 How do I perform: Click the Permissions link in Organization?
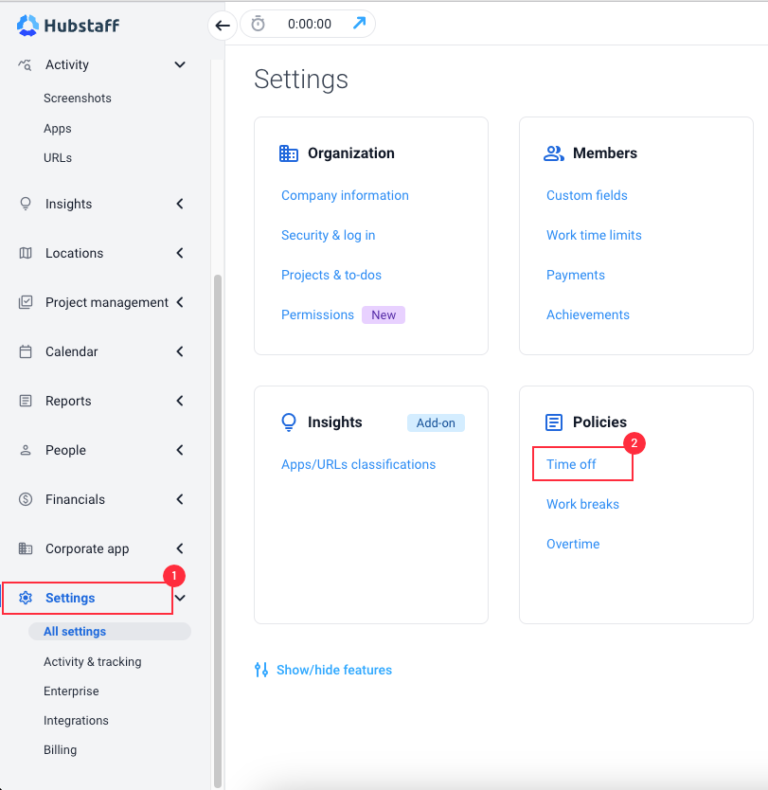317,314
